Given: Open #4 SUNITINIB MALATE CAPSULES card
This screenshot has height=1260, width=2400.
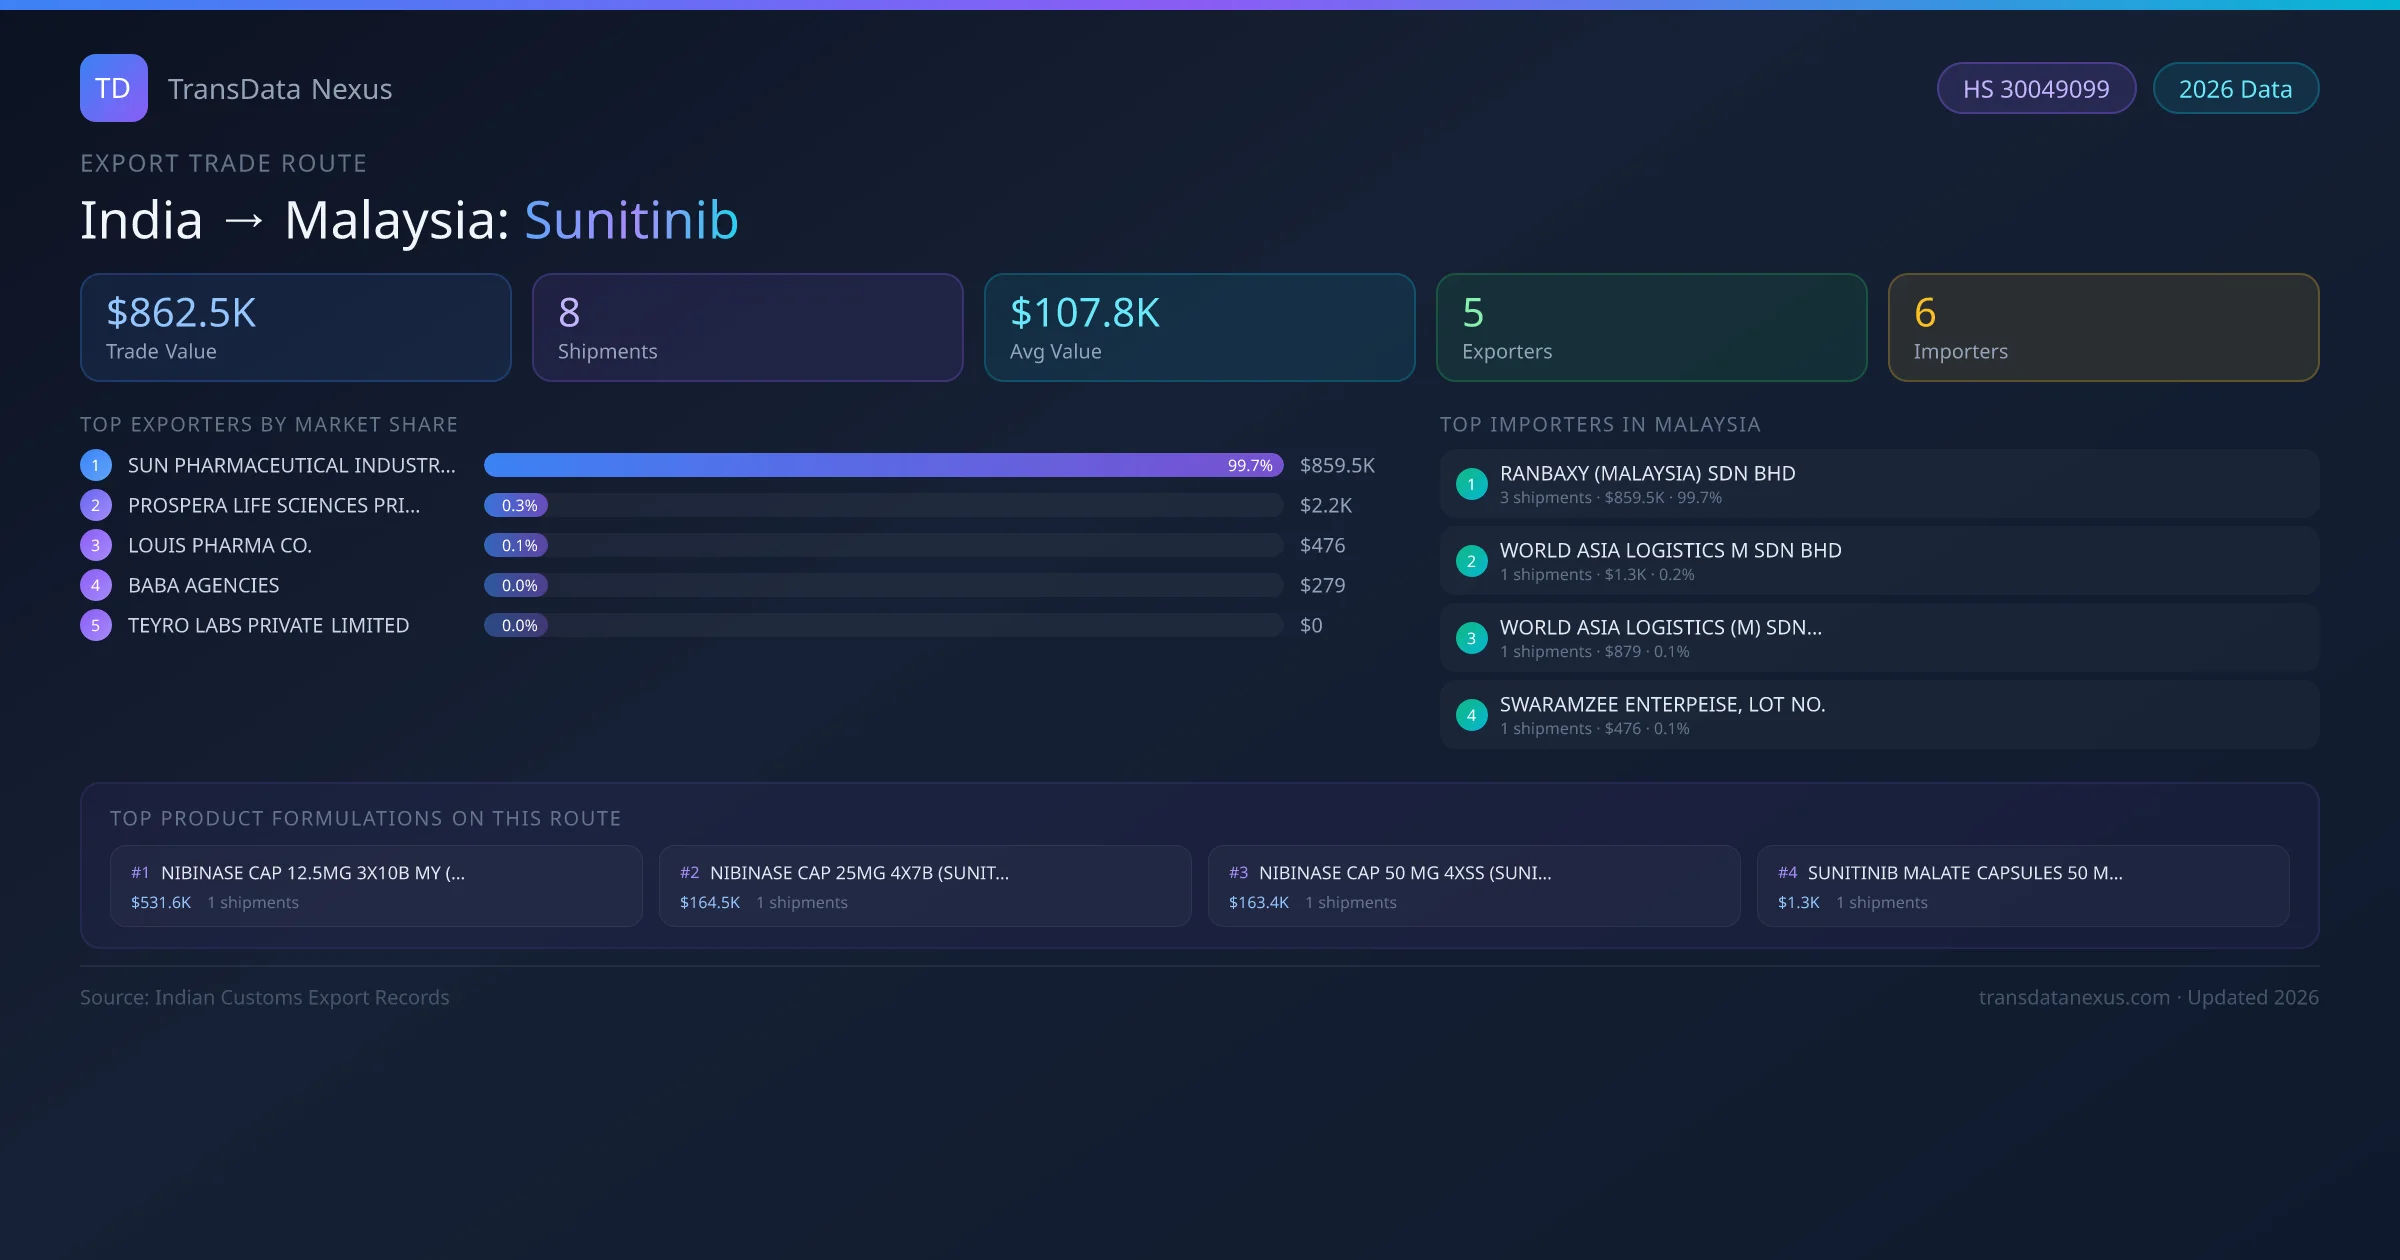Looking at the screenshot, I should pos(2022,886).
